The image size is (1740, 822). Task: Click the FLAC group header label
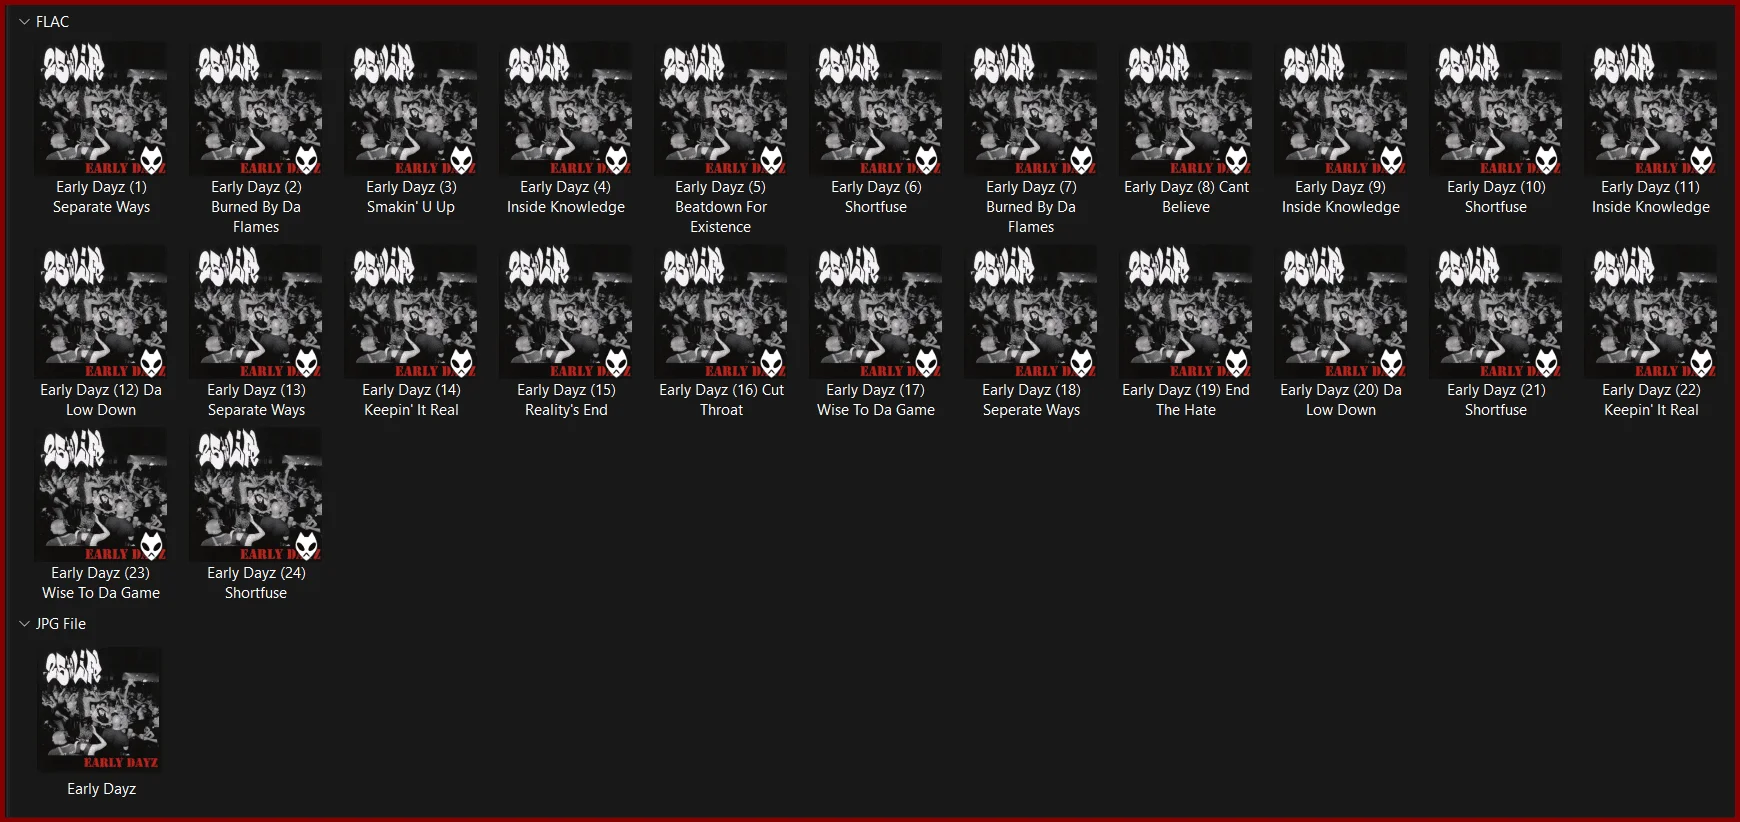52,21
